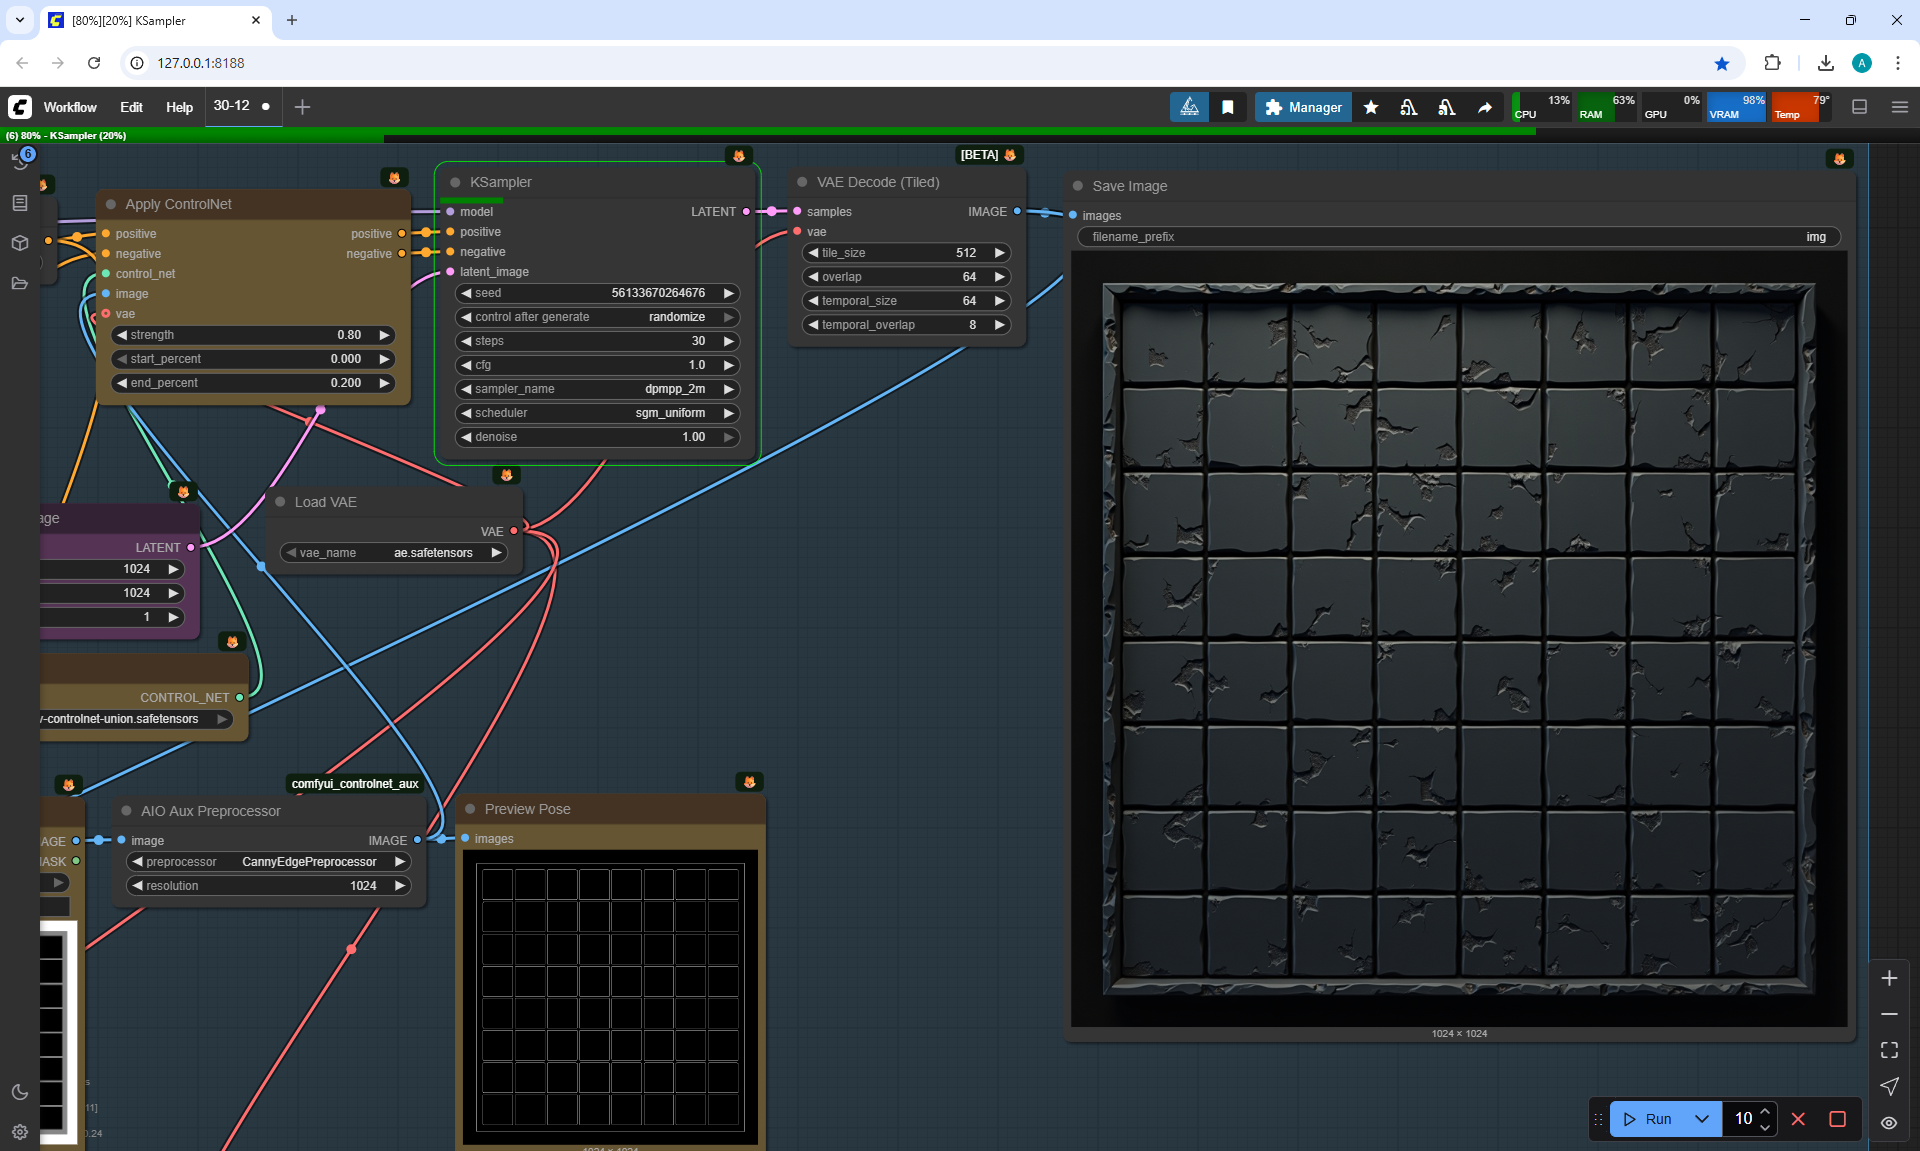Viewport: 1920px width, 1151px height.
Task: Toggle link visibility eye icon
Action: 1889,1123
